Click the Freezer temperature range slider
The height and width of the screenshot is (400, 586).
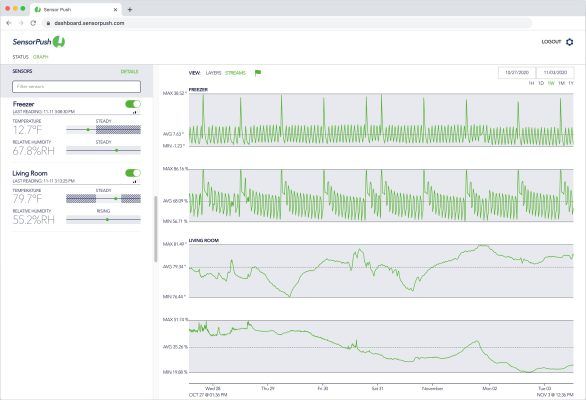click(104, 130)
